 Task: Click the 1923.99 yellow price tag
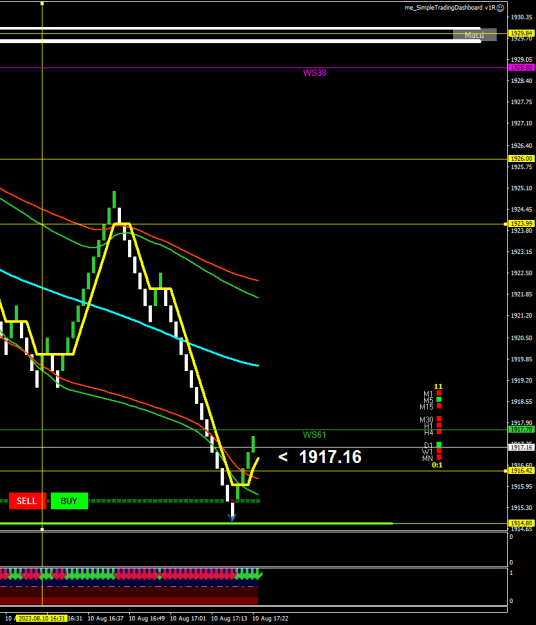pos(522,224)
